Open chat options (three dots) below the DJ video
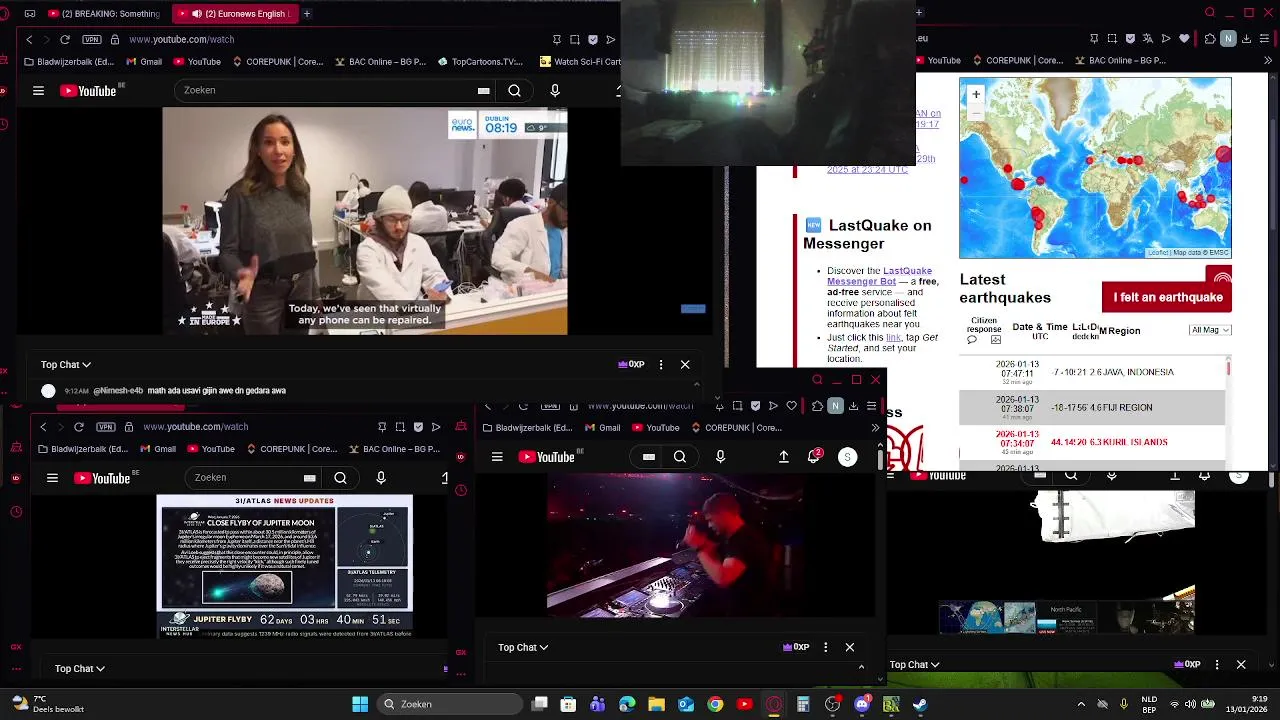Viewport: 1280px width, 720px height. click(826, 648)
